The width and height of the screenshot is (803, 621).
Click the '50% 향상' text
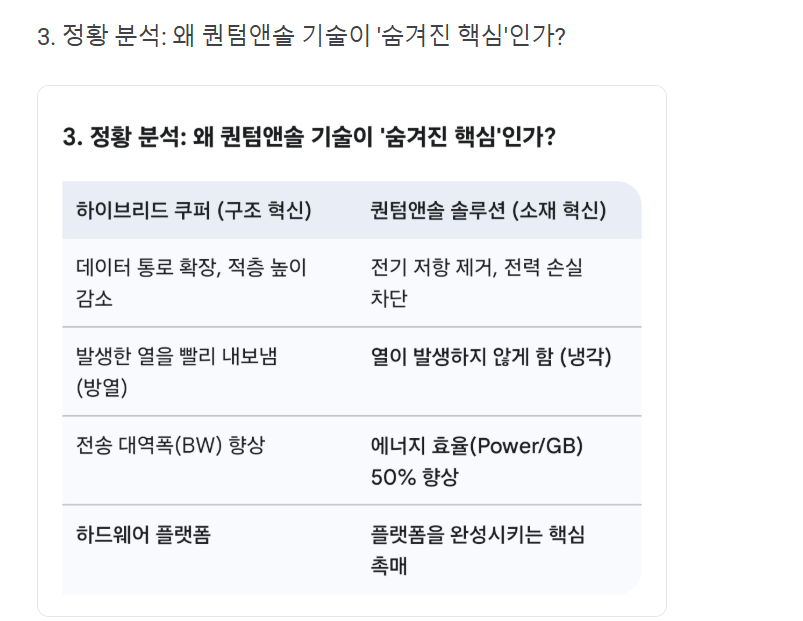point(414,477)
